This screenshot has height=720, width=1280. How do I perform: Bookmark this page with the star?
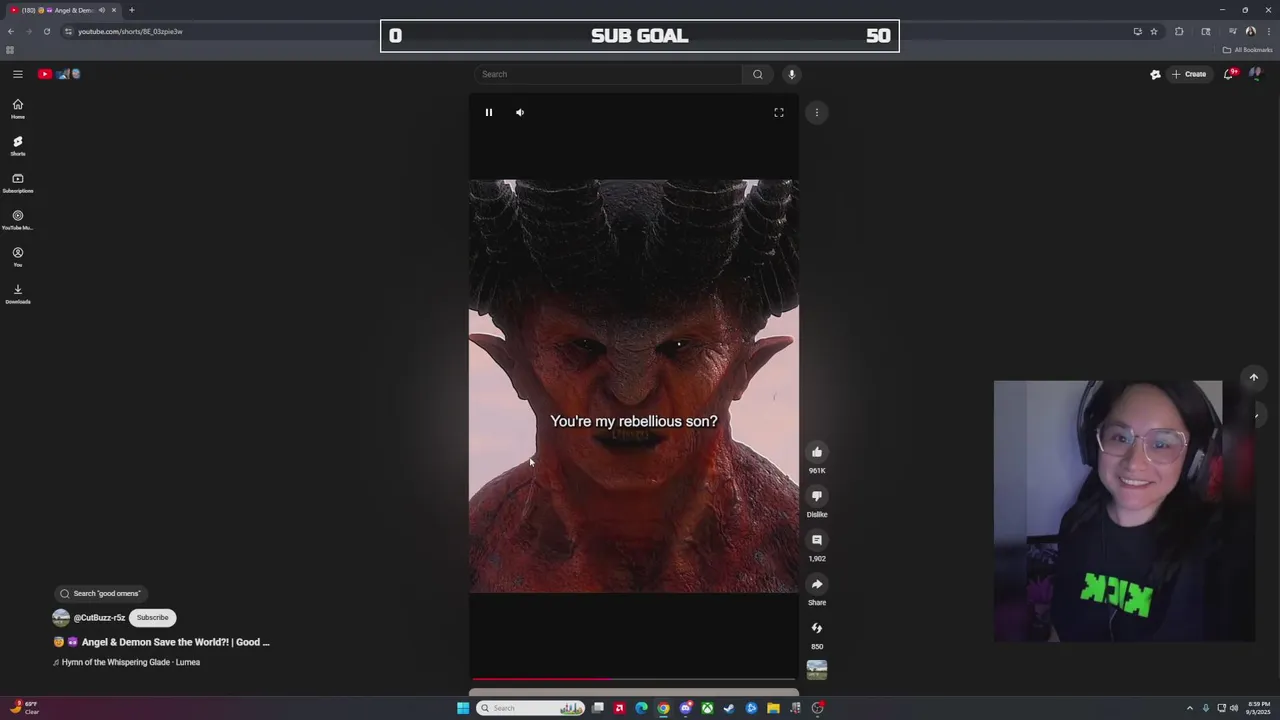pos(1154,31)
